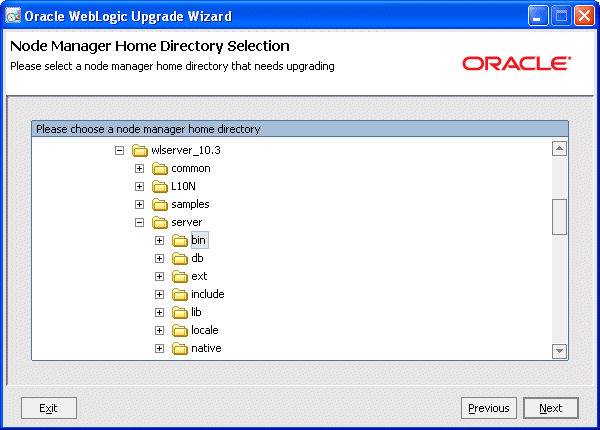The width and height of the screenshot is (600, 430).
Task: Click the native folder icon
Action: pyautogui.click(x=179, y=348)
